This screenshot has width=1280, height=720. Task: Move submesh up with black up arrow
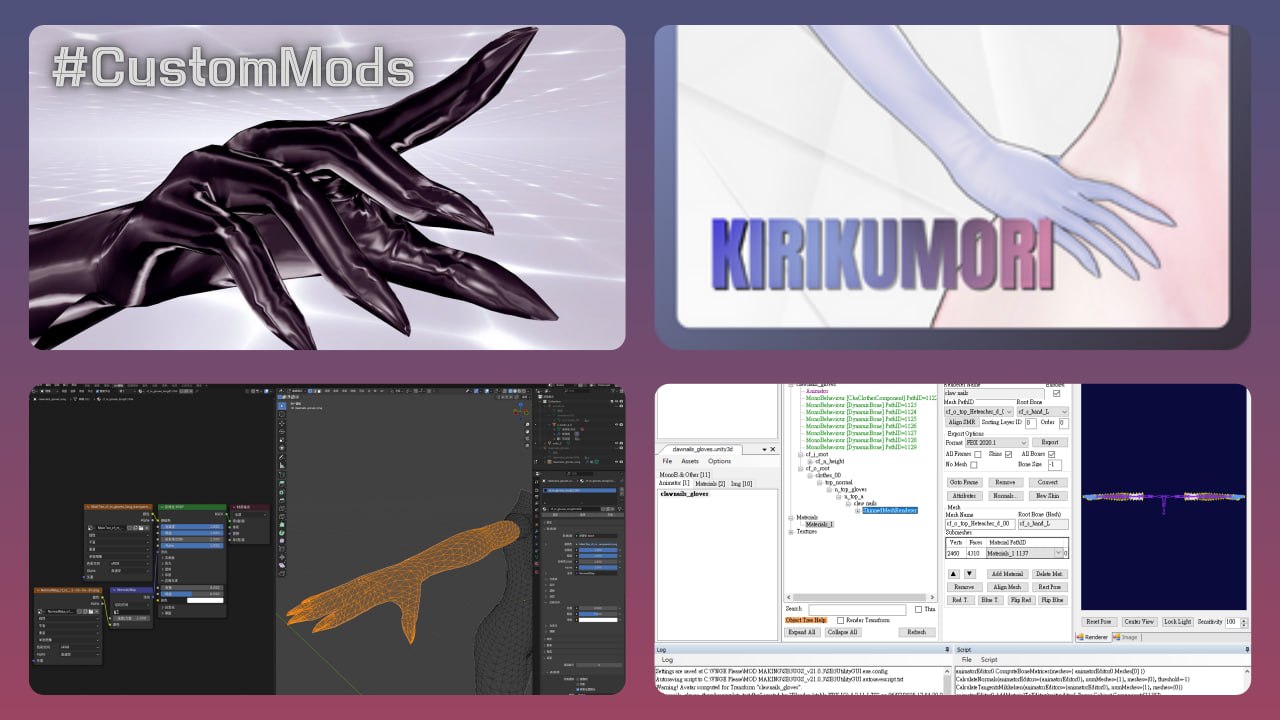click(x=954, y=574)
